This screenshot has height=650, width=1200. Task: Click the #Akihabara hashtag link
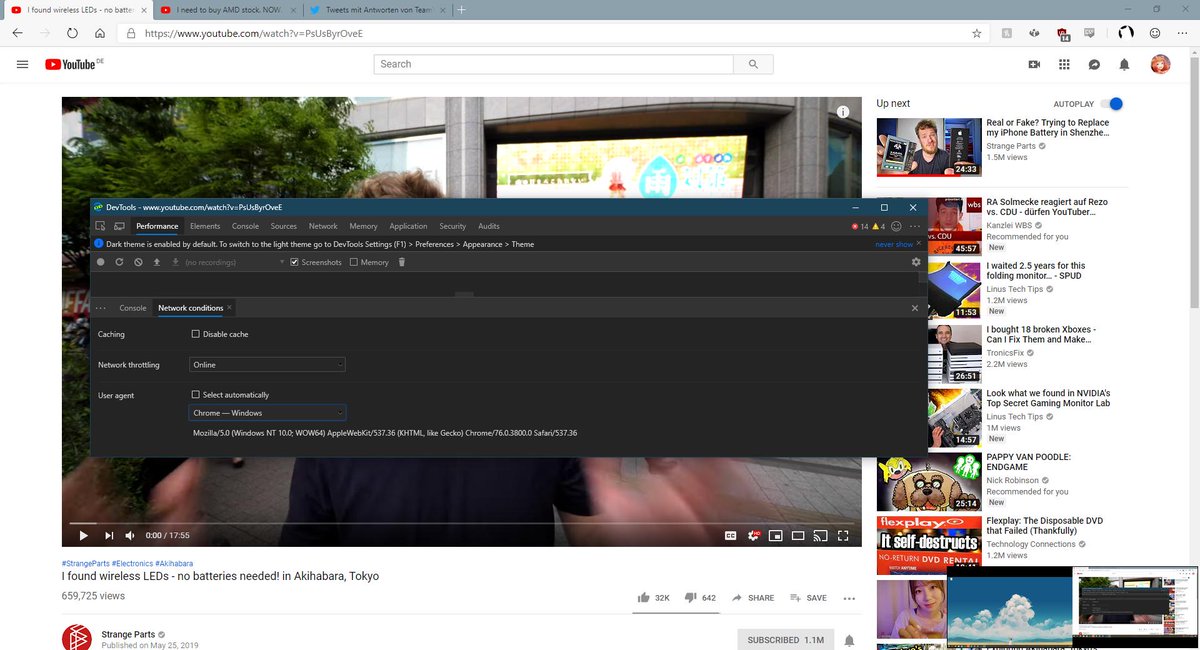click(174, 564)
